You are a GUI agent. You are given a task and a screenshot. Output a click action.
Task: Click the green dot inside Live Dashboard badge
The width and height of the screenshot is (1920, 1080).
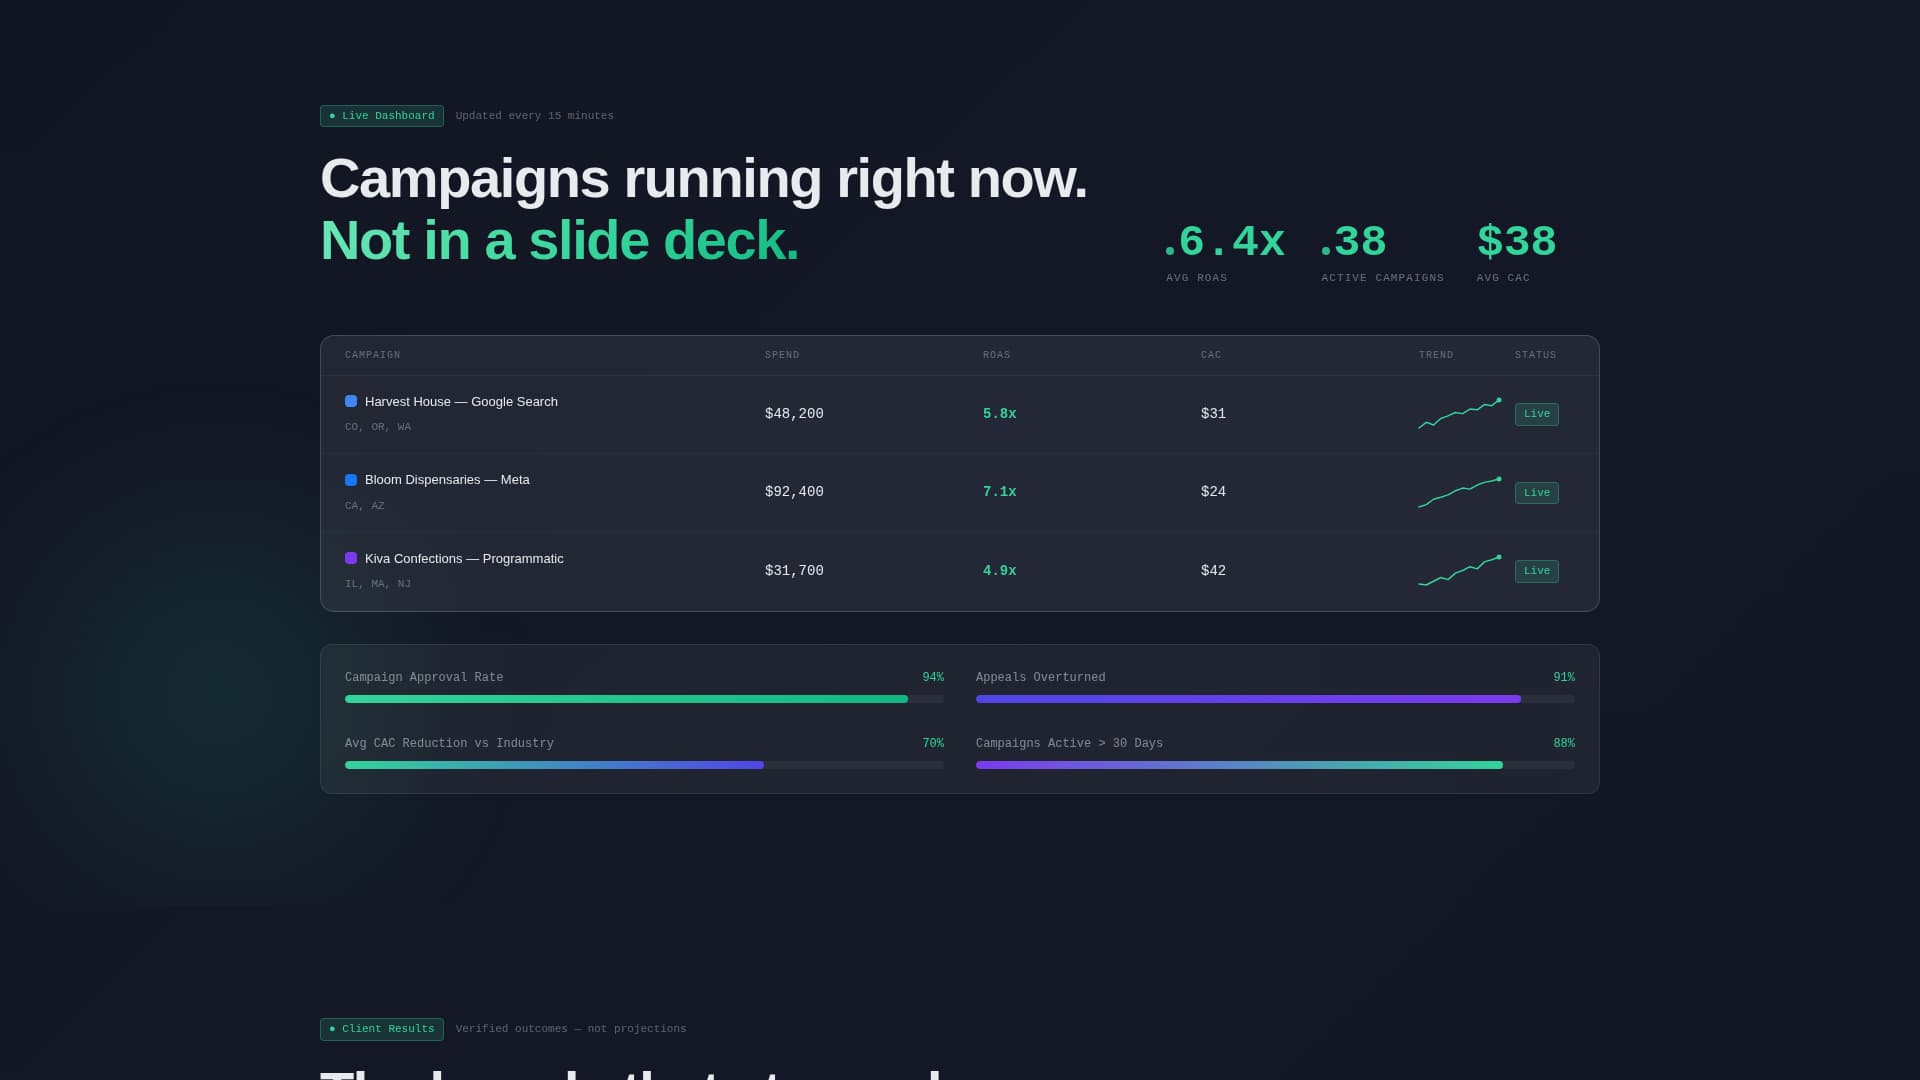[x=334, y=115]
